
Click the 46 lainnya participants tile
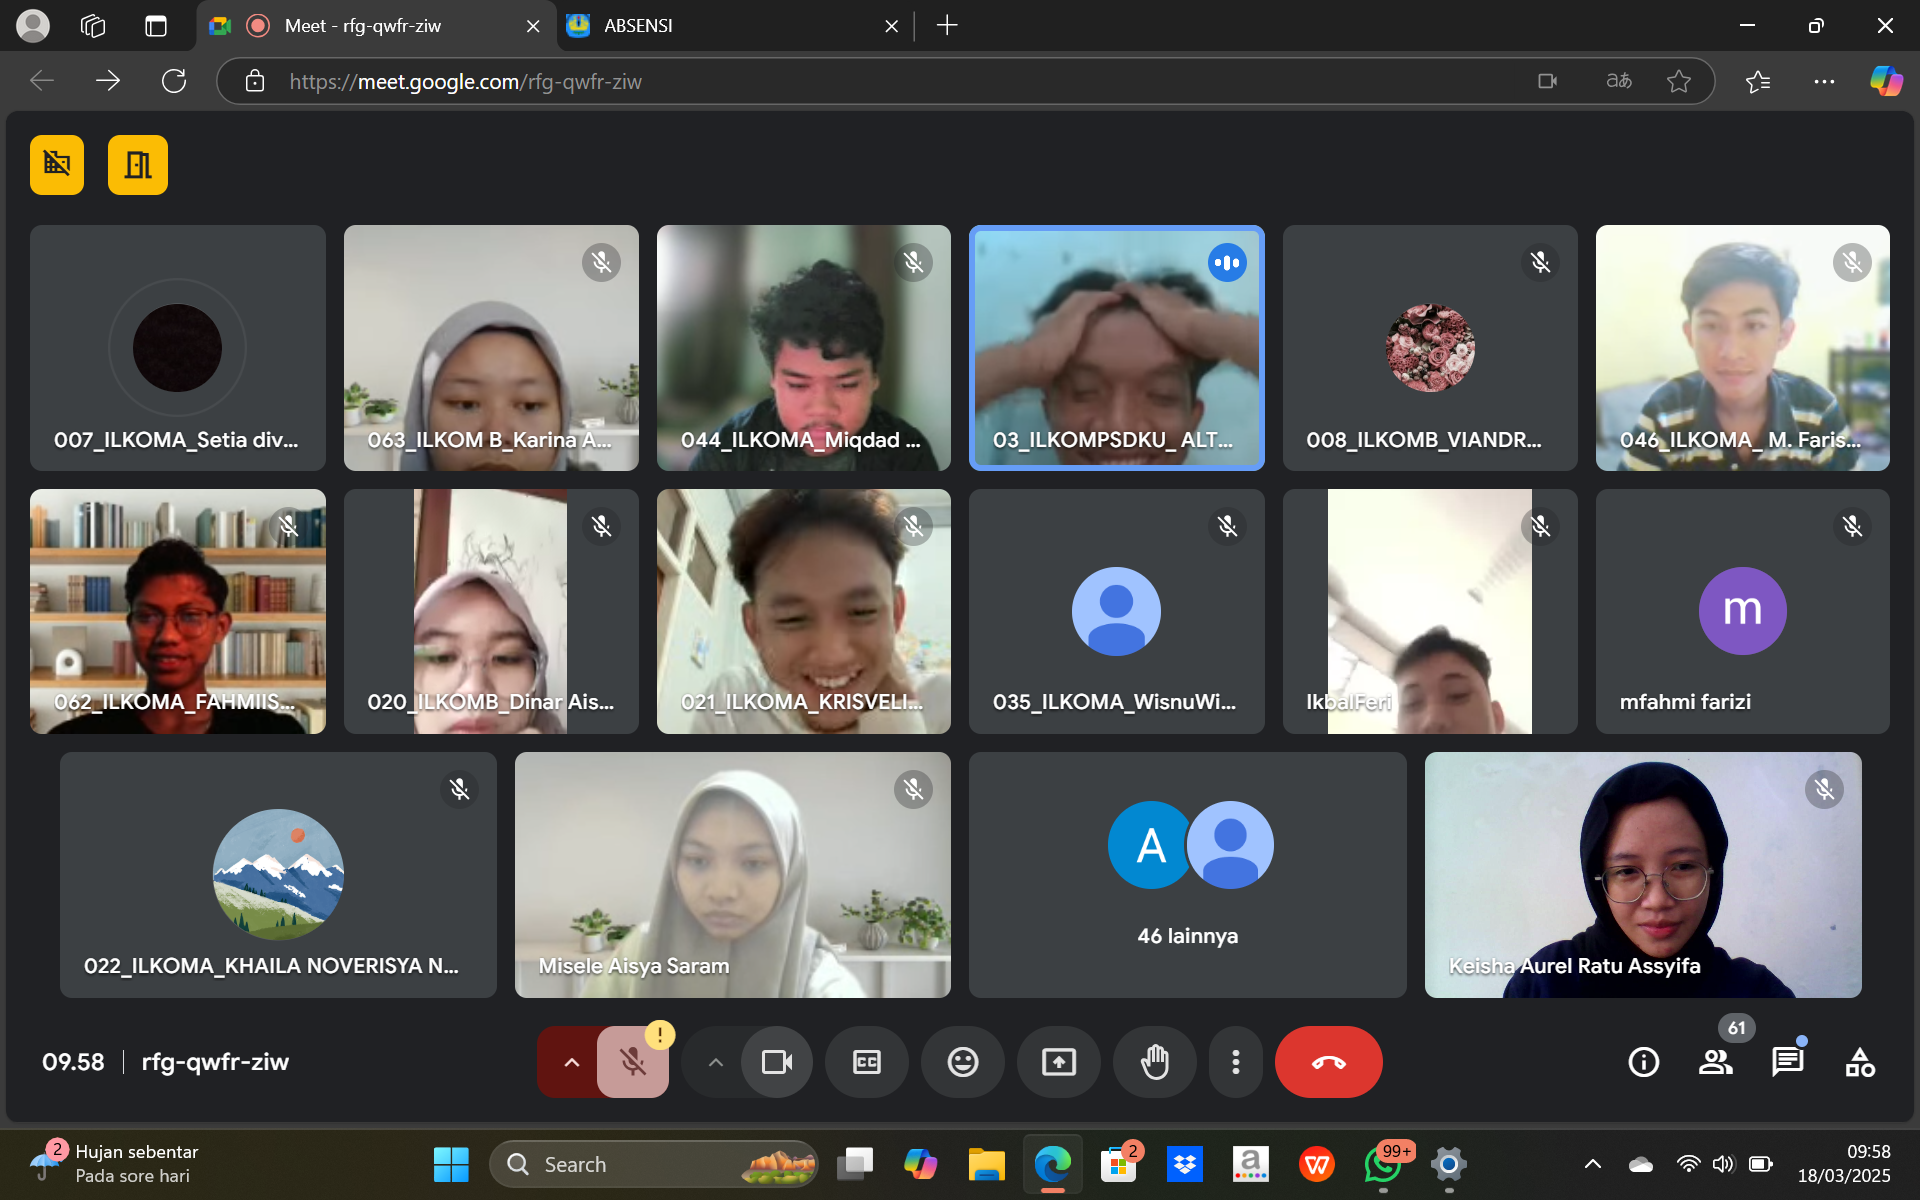click(x=1187, y=875)
